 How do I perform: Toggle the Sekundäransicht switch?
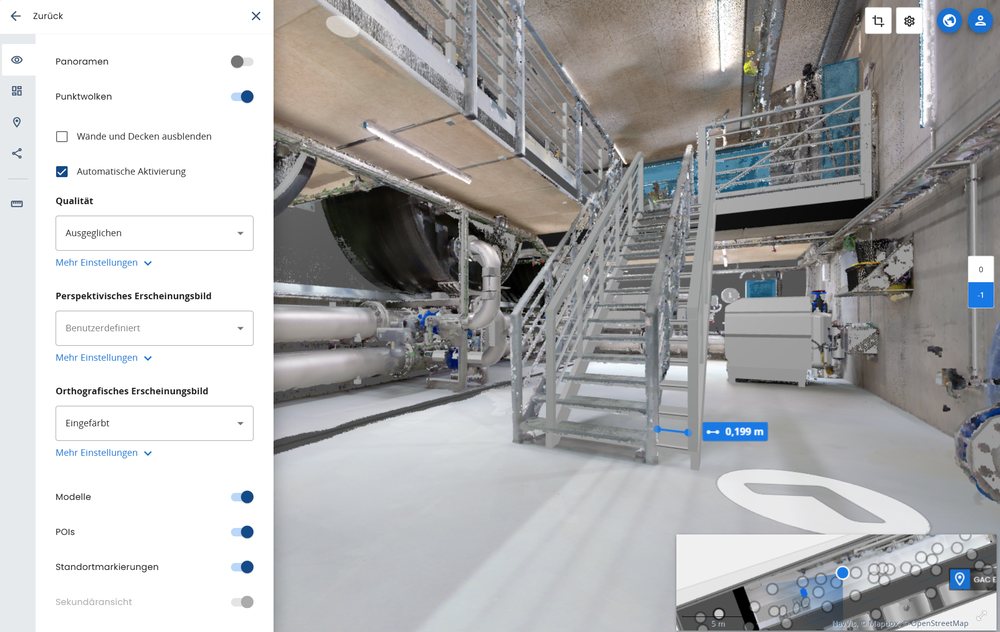point(242,602)
